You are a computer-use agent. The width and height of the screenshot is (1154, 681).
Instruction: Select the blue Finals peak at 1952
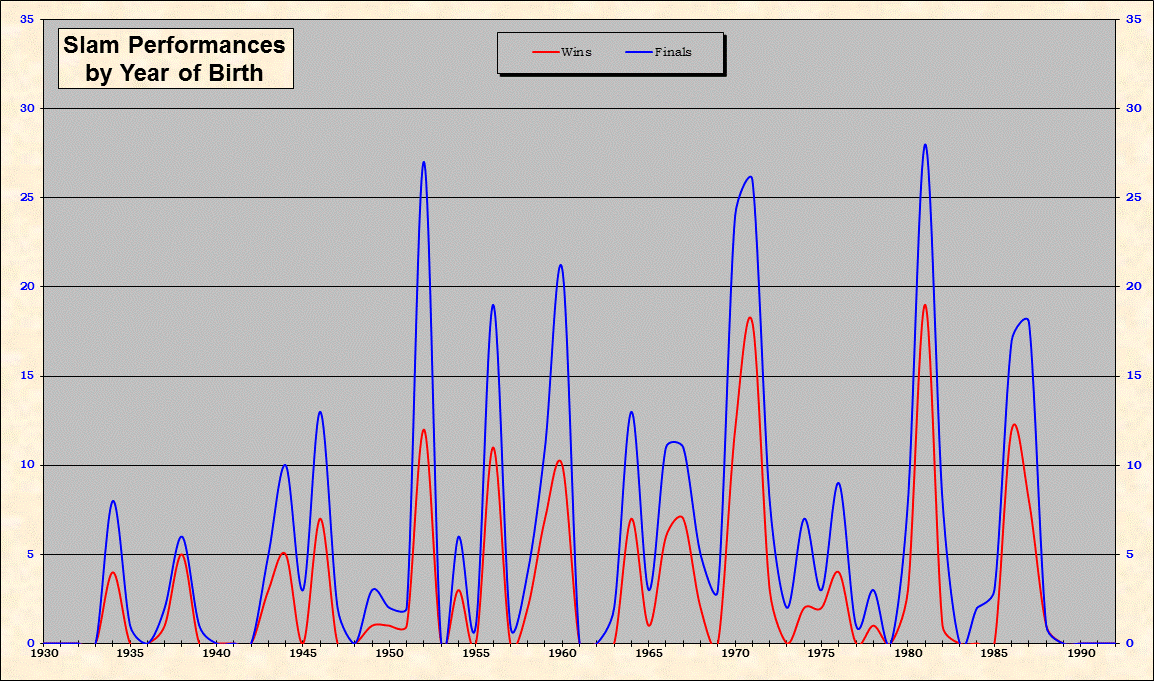tap(424, 162)
